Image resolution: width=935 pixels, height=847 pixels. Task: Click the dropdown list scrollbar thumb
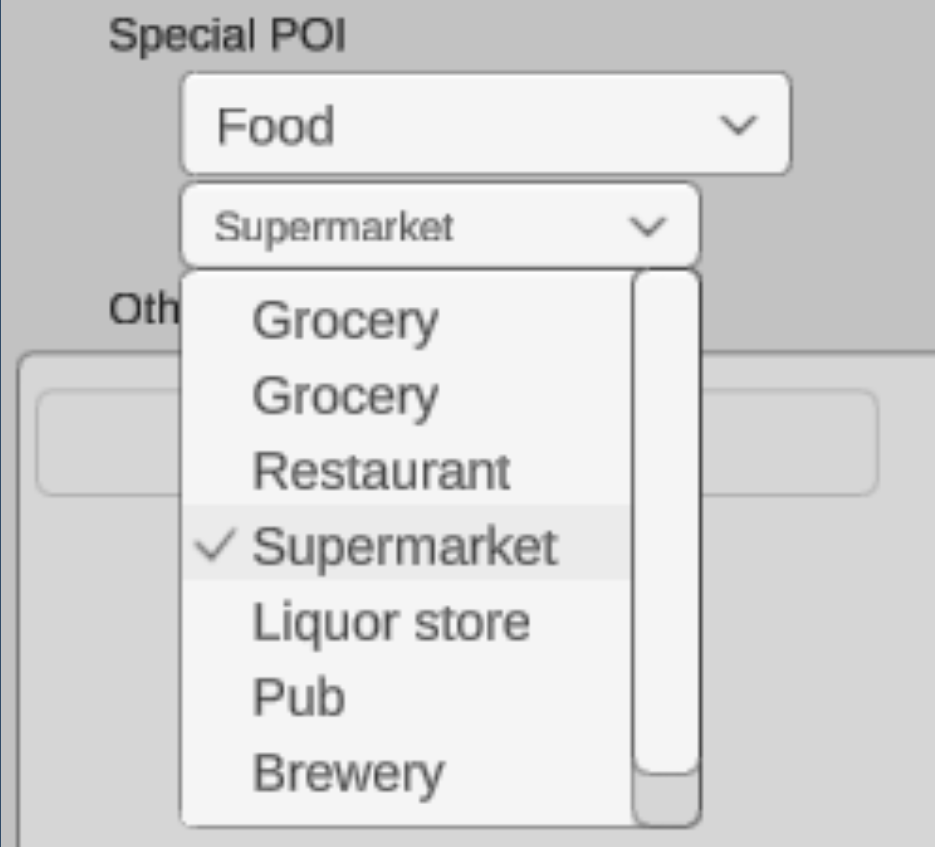[x=667, y=520]
